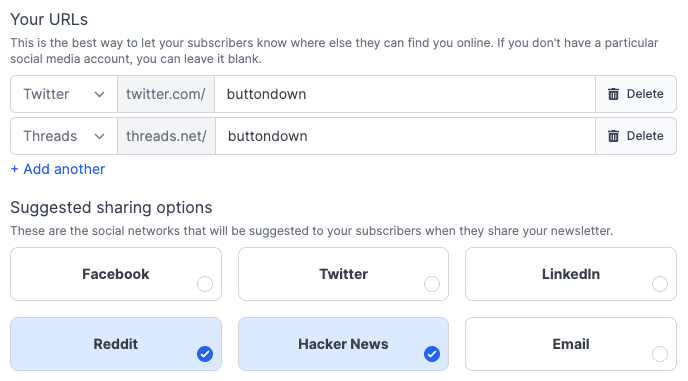688x381 pixels.
Task: Toggle the empty circle on the Facebook card
Action: (x=205, y=284)
